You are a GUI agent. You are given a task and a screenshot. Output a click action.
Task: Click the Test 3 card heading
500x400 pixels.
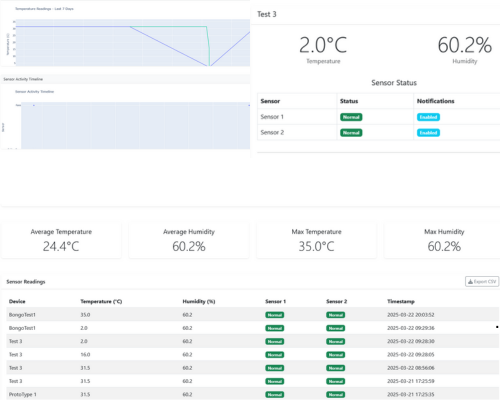pos(267,14)
